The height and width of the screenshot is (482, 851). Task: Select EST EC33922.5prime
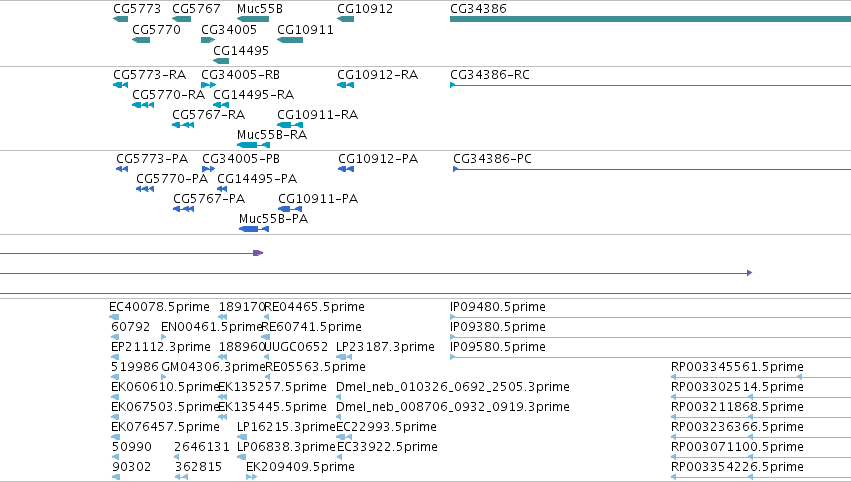click(386, 447)
